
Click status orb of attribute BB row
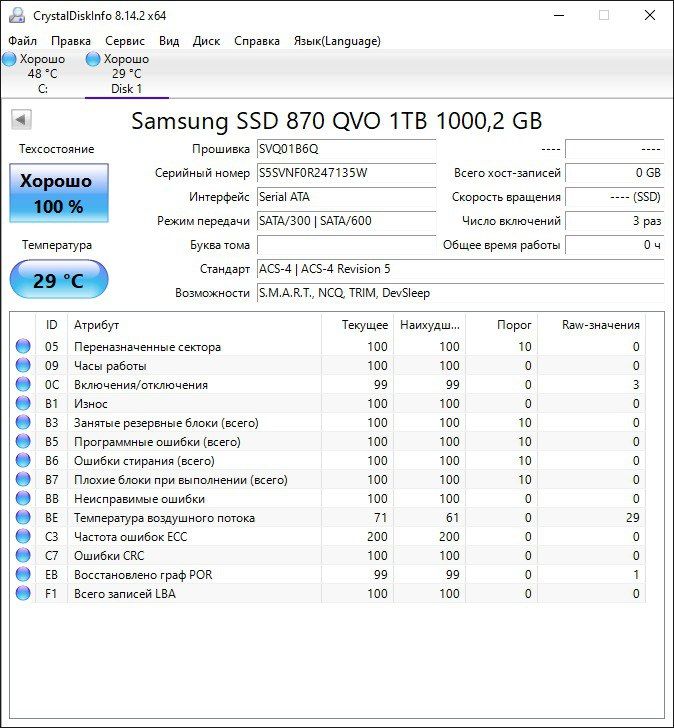23,498
